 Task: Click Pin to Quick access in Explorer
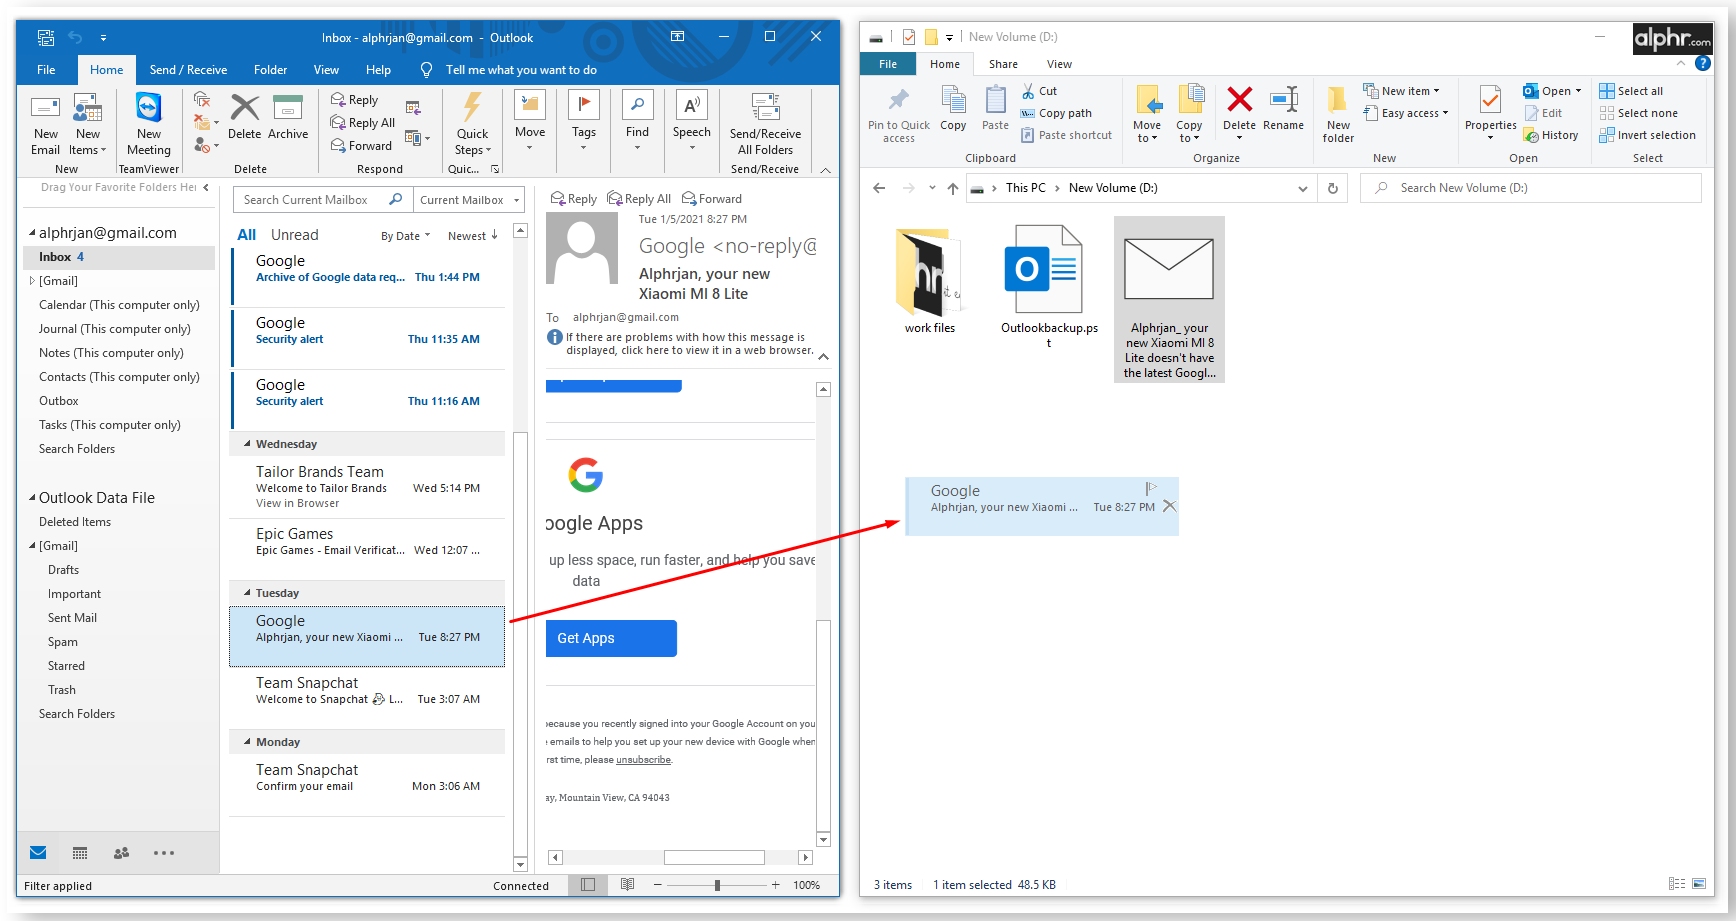(898, 116)
